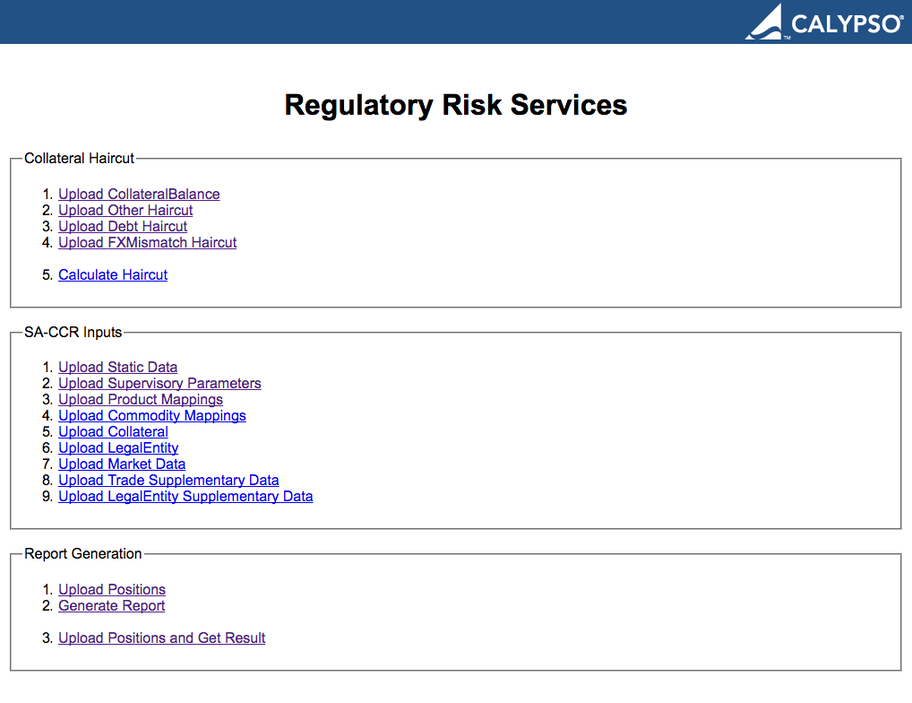The height and width of the screenshot is (703, 912).
Task: Click the SA-CCR Inputs section label
Action: coord(73,332)
